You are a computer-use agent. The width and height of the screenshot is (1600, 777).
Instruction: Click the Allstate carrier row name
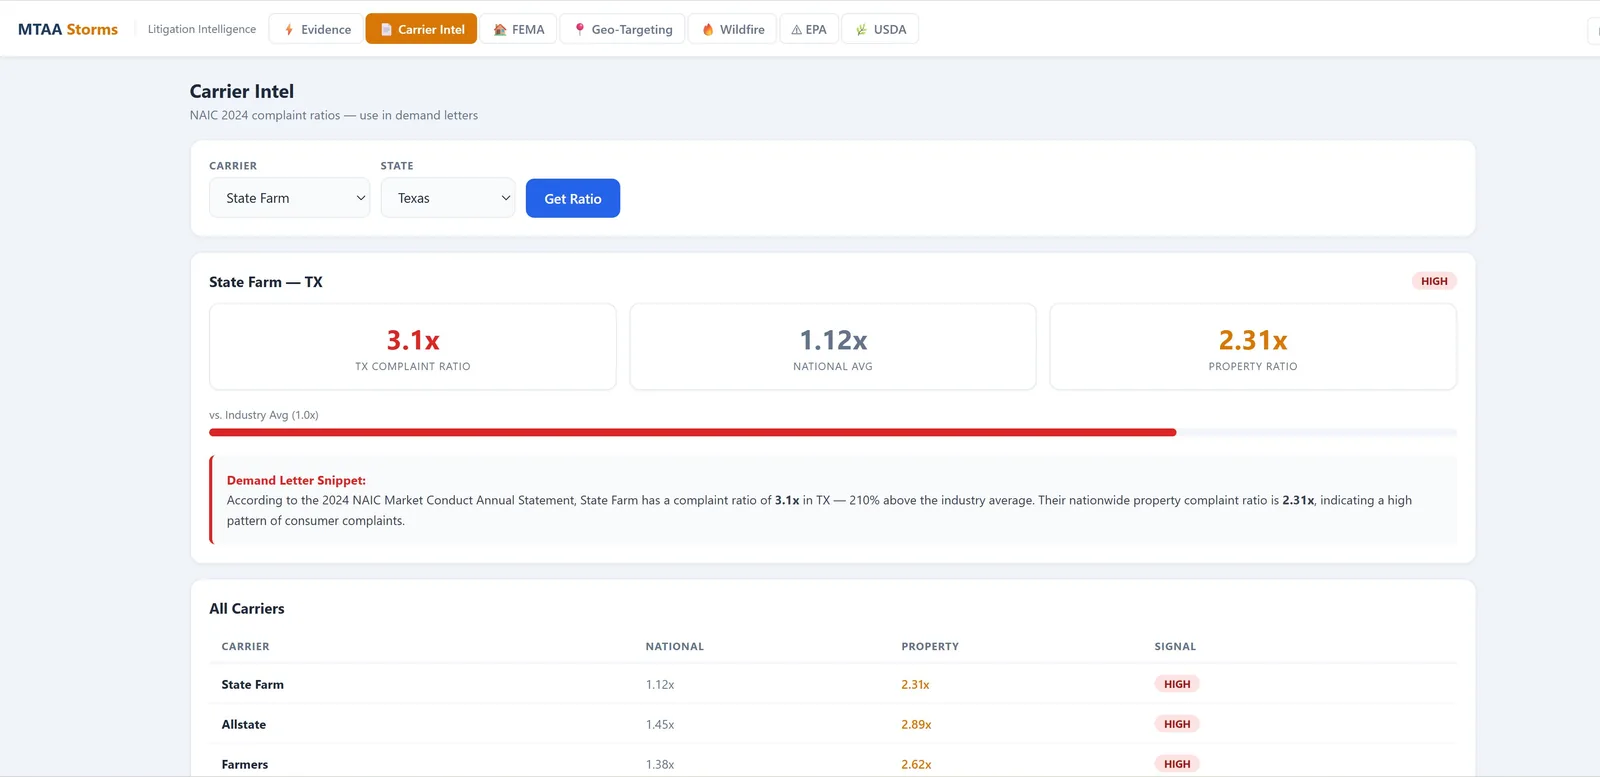(244, 724)
